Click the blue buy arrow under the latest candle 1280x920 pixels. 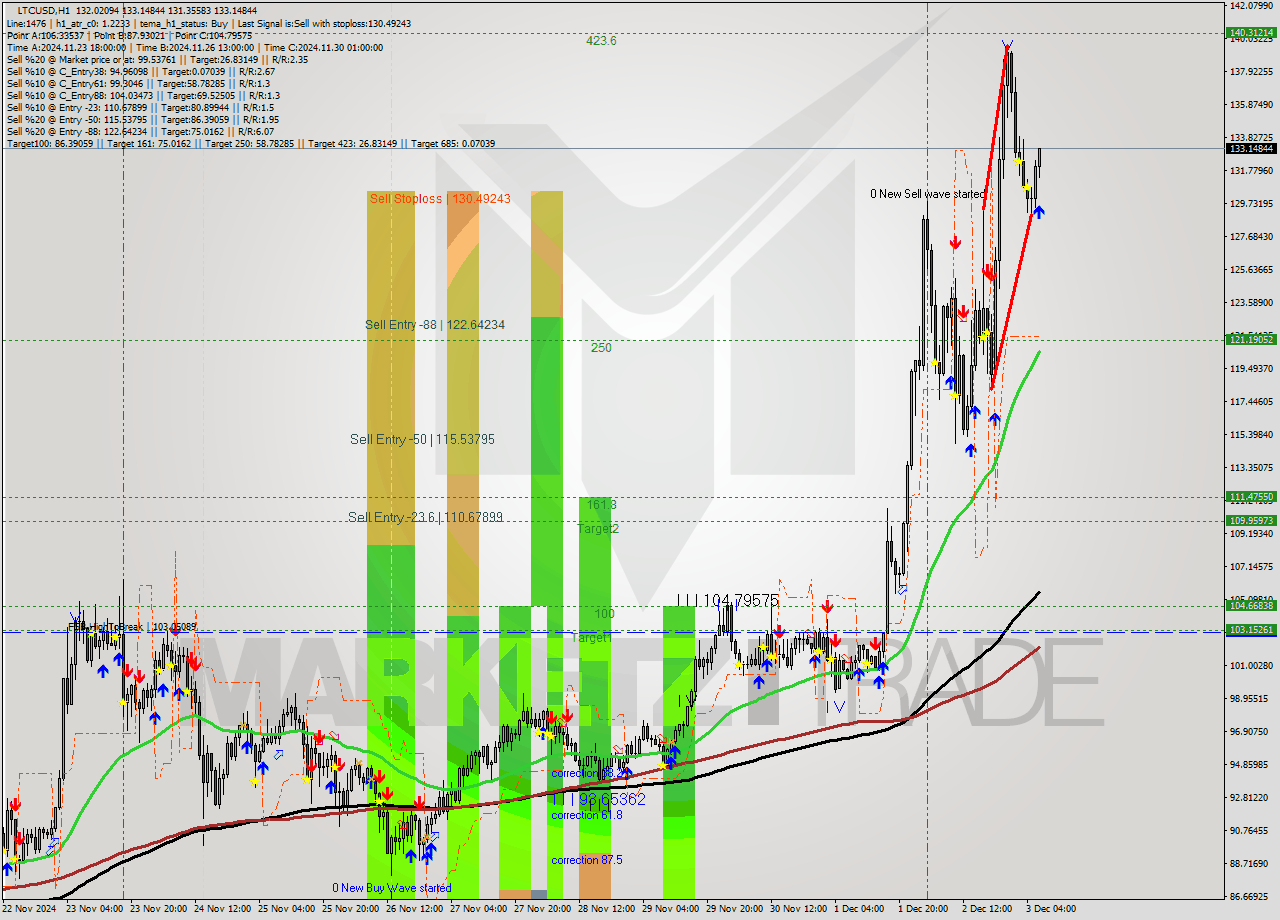(x=1039, y=212)
